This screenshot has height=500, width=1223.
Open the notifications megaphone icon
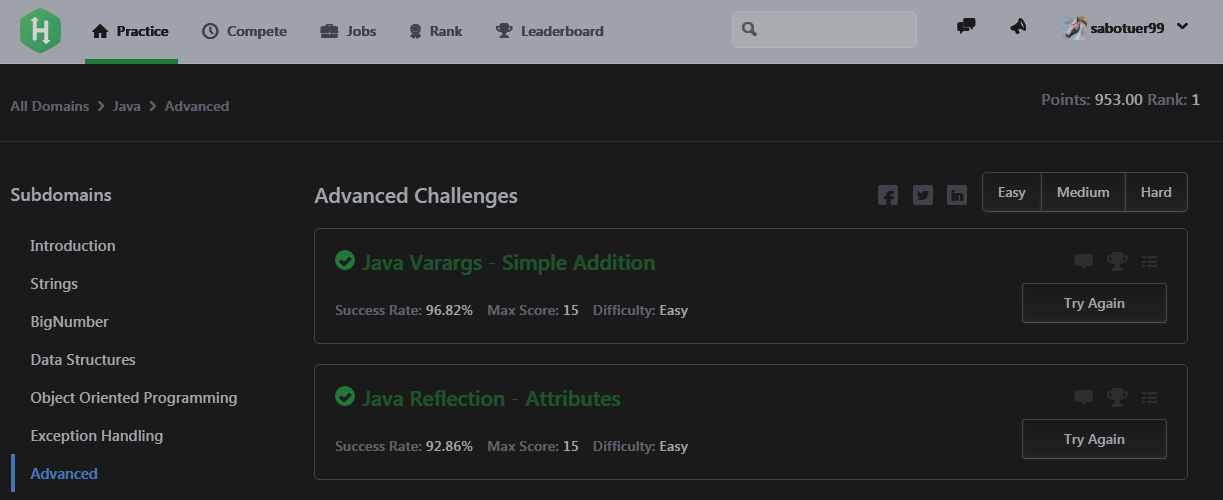click(x=1018, y=27)
